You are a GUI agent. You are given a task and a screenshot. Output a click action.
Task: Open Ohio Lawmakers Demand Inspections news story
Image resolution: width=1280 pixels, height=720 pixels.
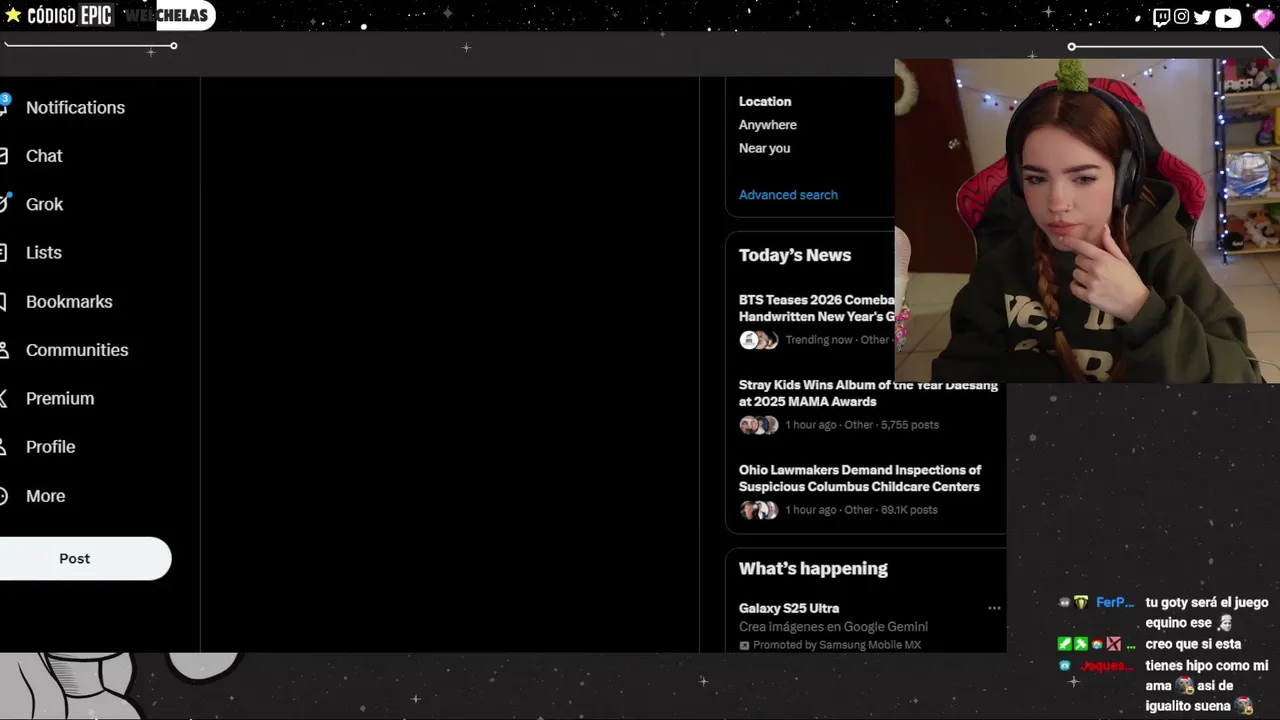click(860, 478)
